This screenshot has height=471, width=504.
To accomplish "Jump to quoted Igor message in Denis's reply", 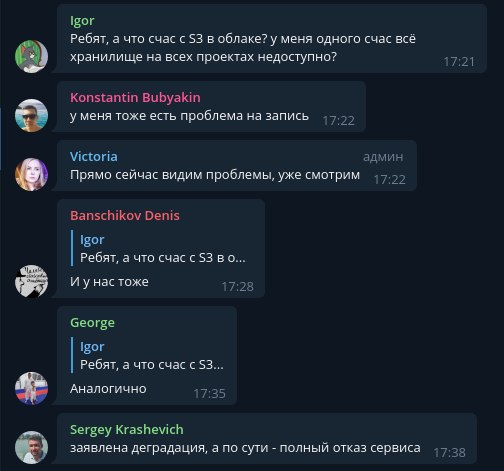I will [x=159, y=248].
